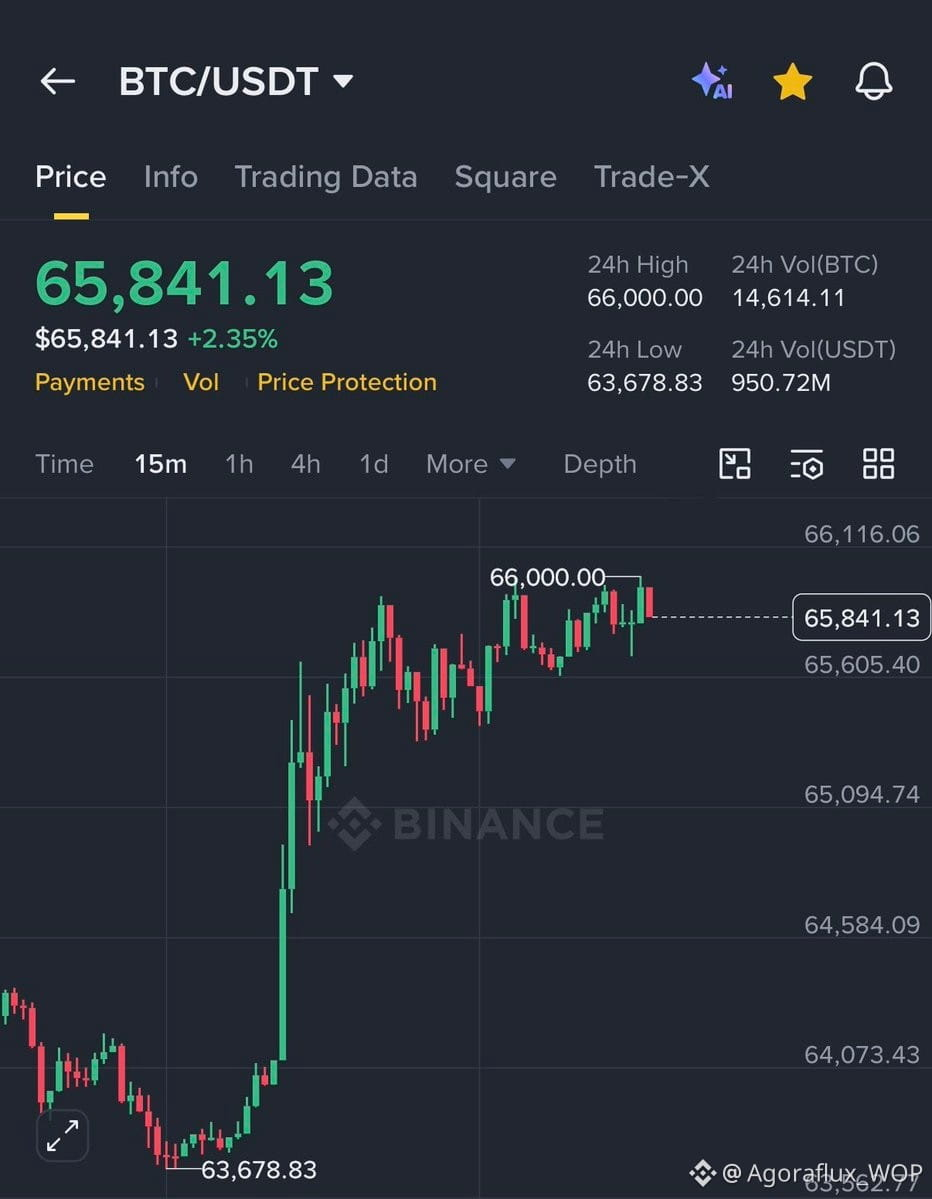
Task: Tap the Price Protection tag
Action: [347, 382]
